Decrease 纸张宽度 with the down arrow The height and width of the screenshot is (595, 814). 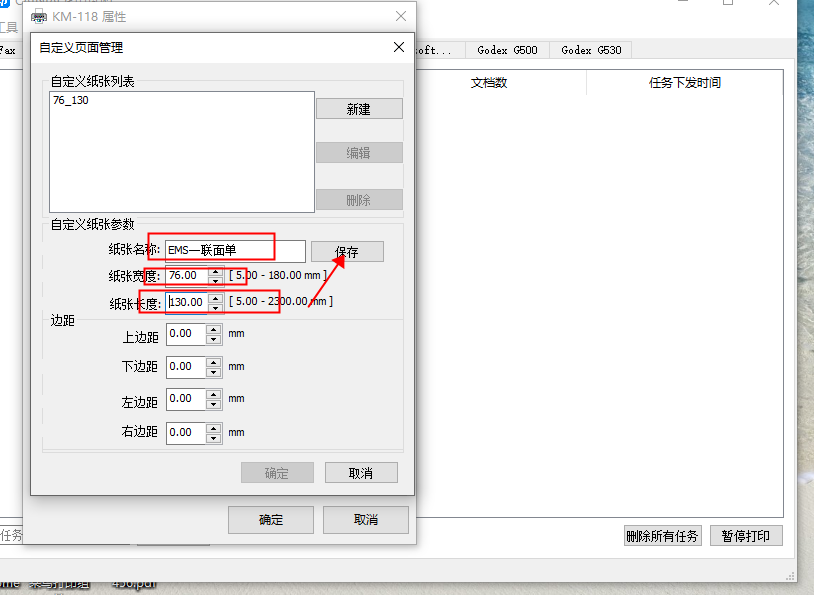pos(214,280)
